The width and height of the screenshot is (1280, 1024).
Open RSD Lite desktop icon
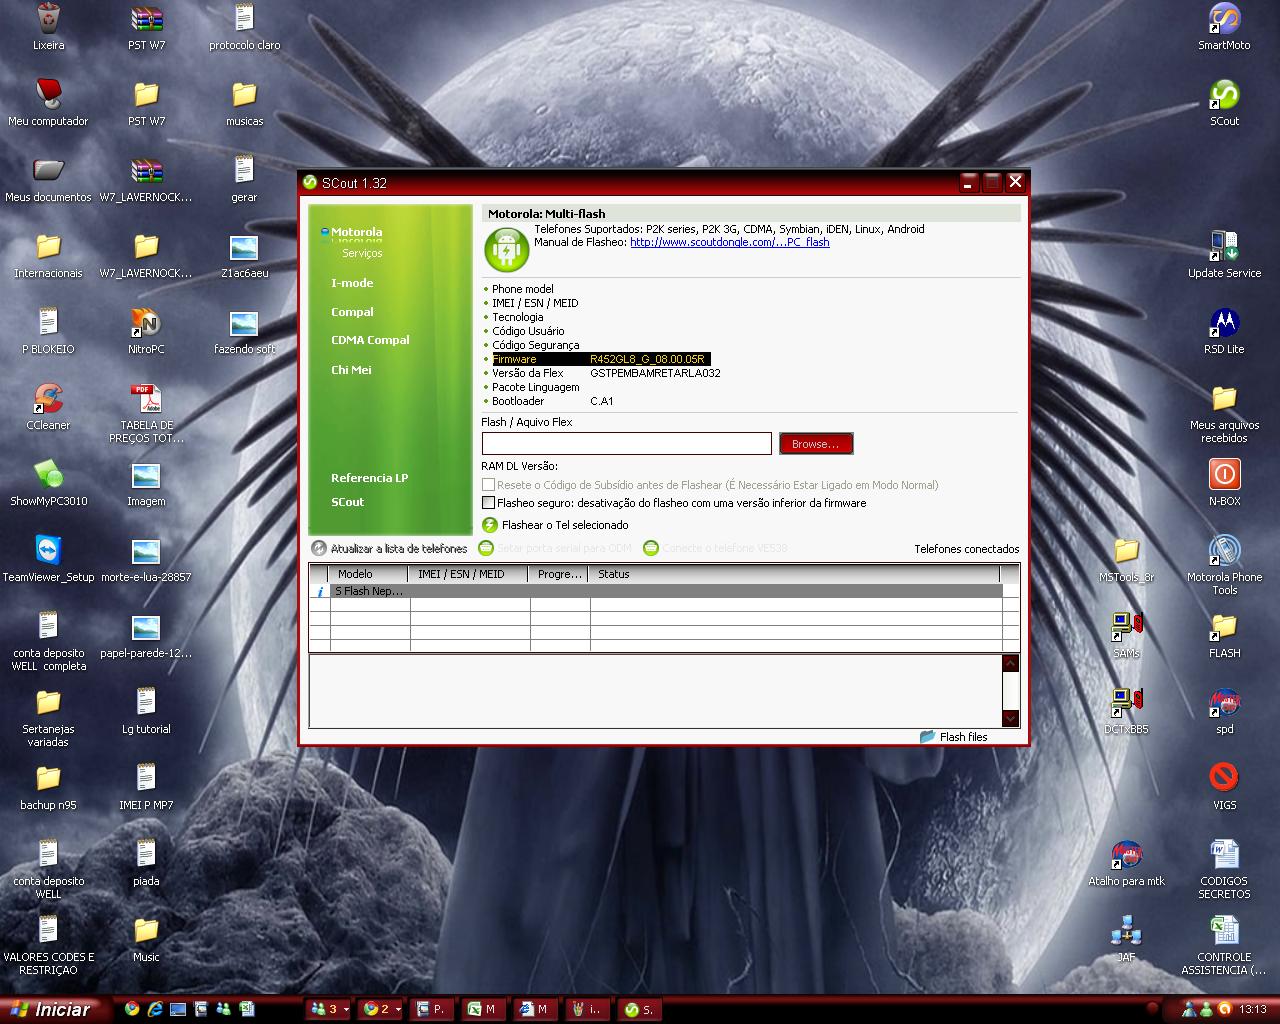click(x=1224, y=323)
